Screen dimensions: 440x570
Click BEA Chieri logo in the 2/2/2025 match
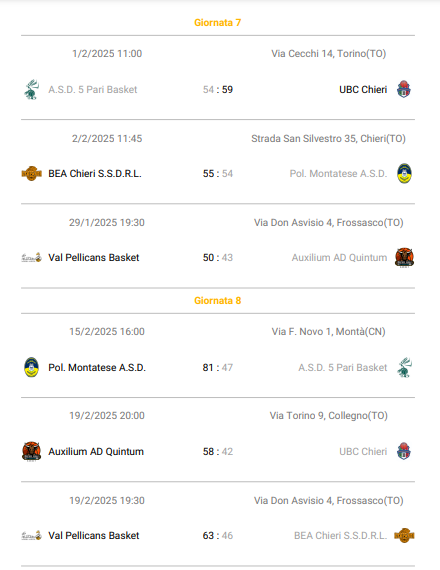pyautogui.click(x=32, y=173)
